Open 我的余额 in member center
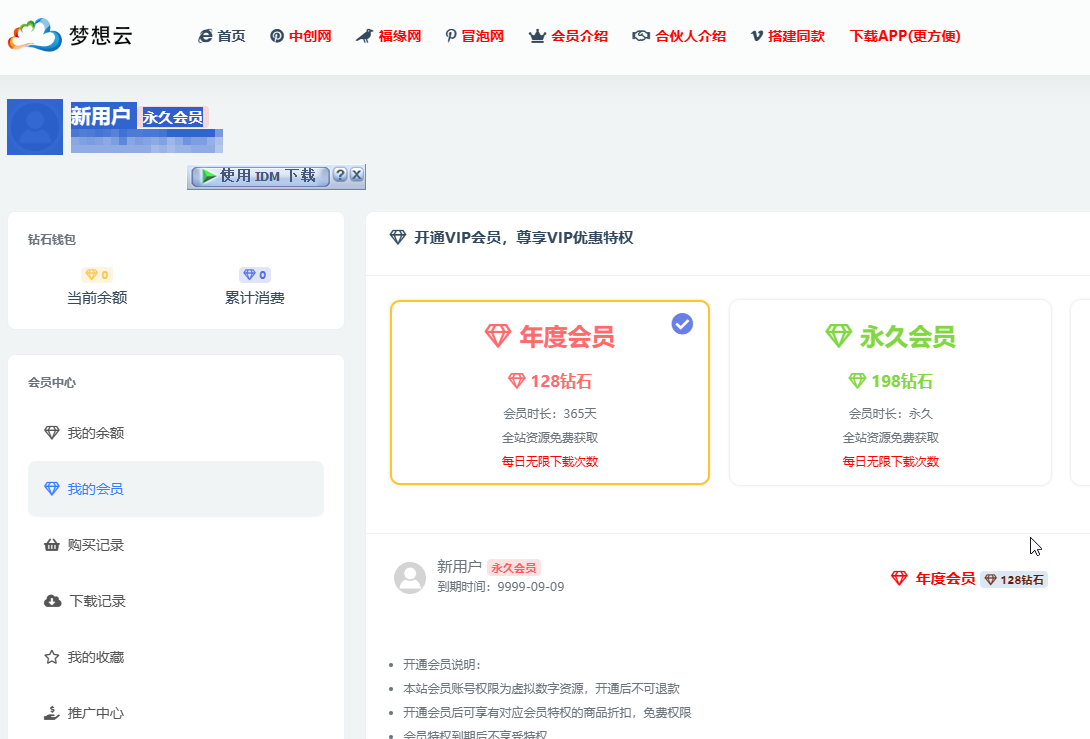This screenshot has width=1090, height=739. 176,433
